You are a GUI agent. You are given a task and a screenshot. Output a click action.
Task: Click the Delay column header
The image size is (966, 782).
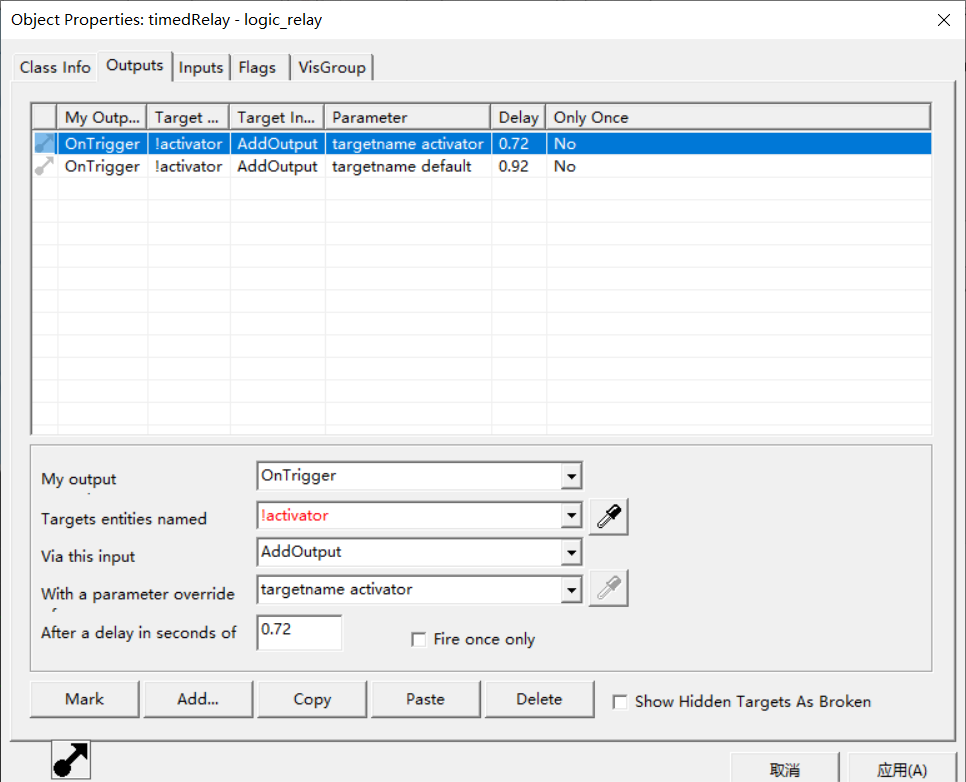[x=518, y=117]
